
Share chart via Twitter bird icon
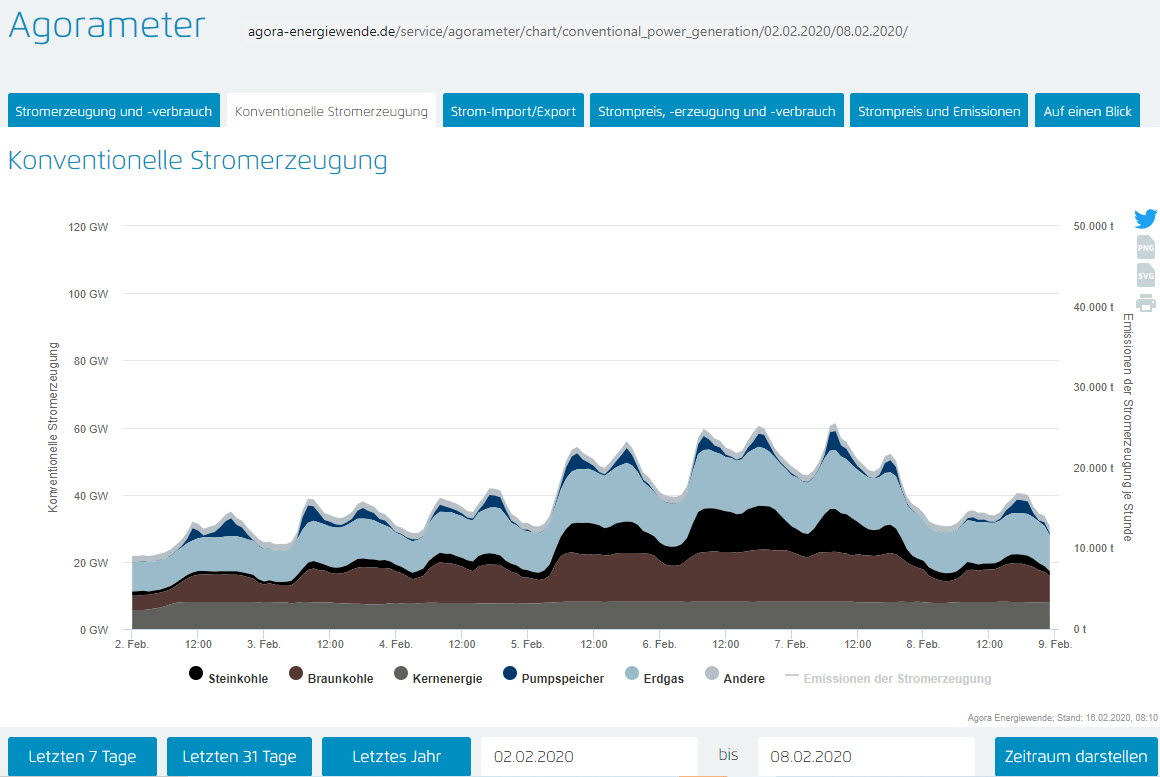(x=1145, y=219)
